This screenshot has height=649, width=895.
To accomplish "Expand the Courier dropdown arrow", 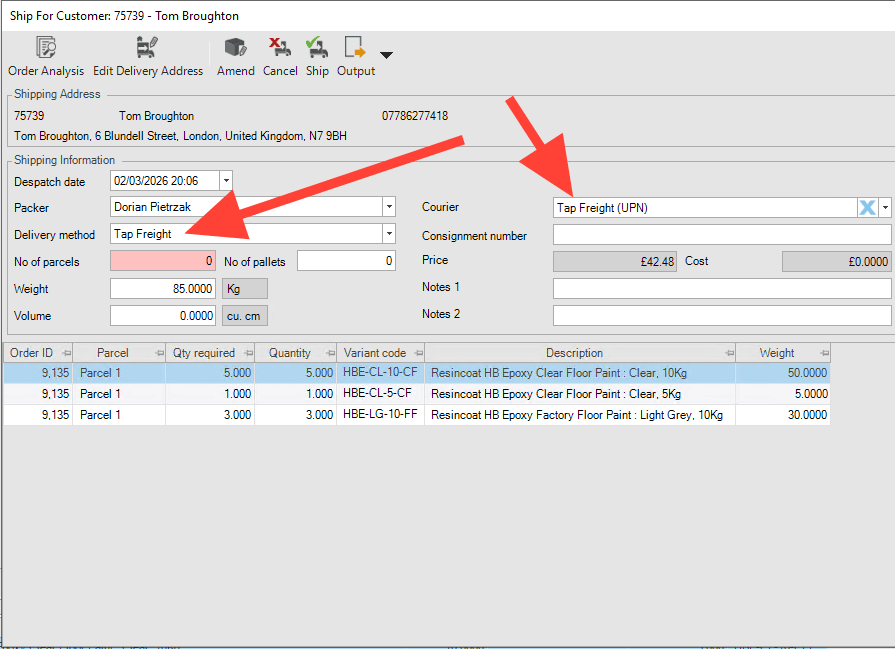I will (885, 208).
